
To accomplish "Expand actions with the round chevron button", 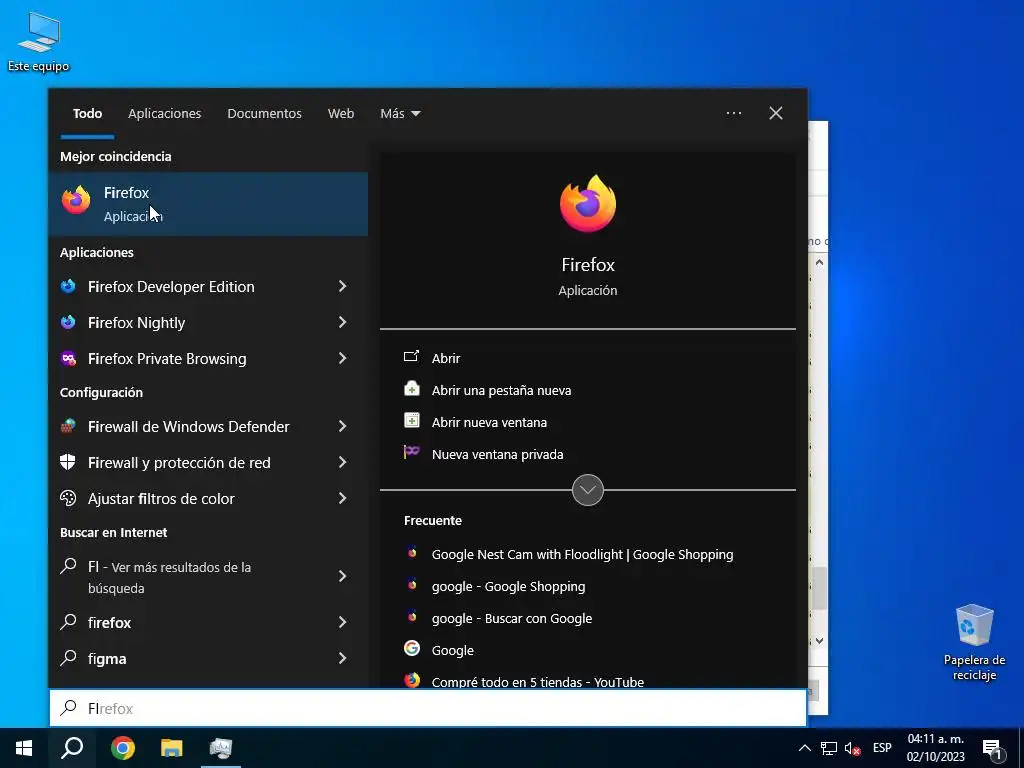I will click(588, 490).
